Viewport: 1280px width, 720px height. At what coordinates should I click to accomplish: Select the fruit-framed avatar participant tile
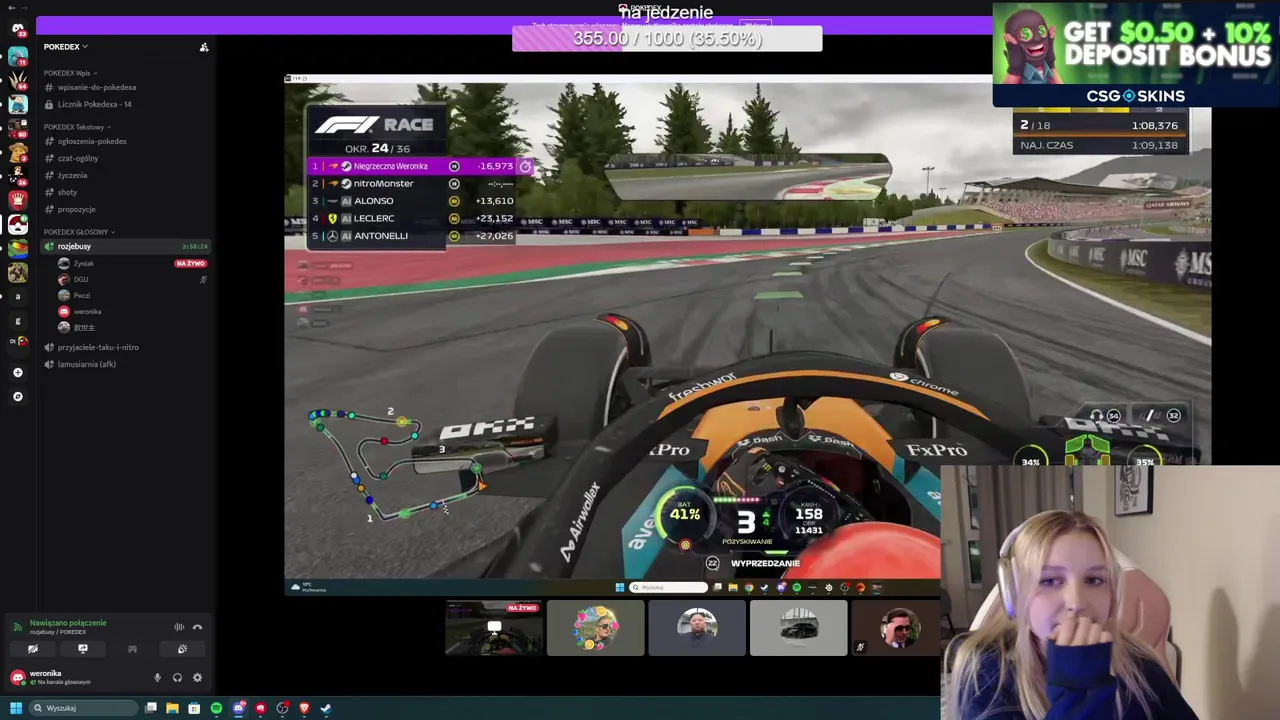(x=595, y=628)
